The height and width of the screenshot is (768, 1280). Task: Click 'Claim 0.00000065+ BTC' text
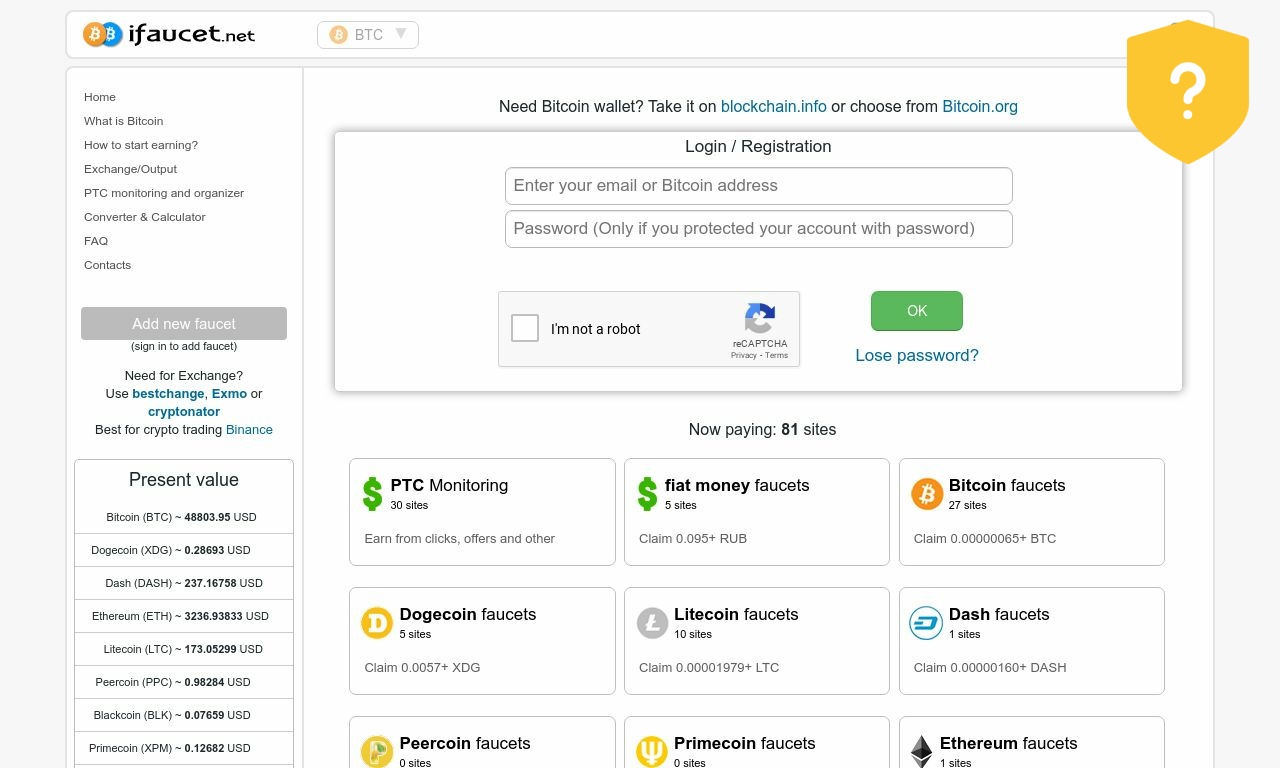985,539
